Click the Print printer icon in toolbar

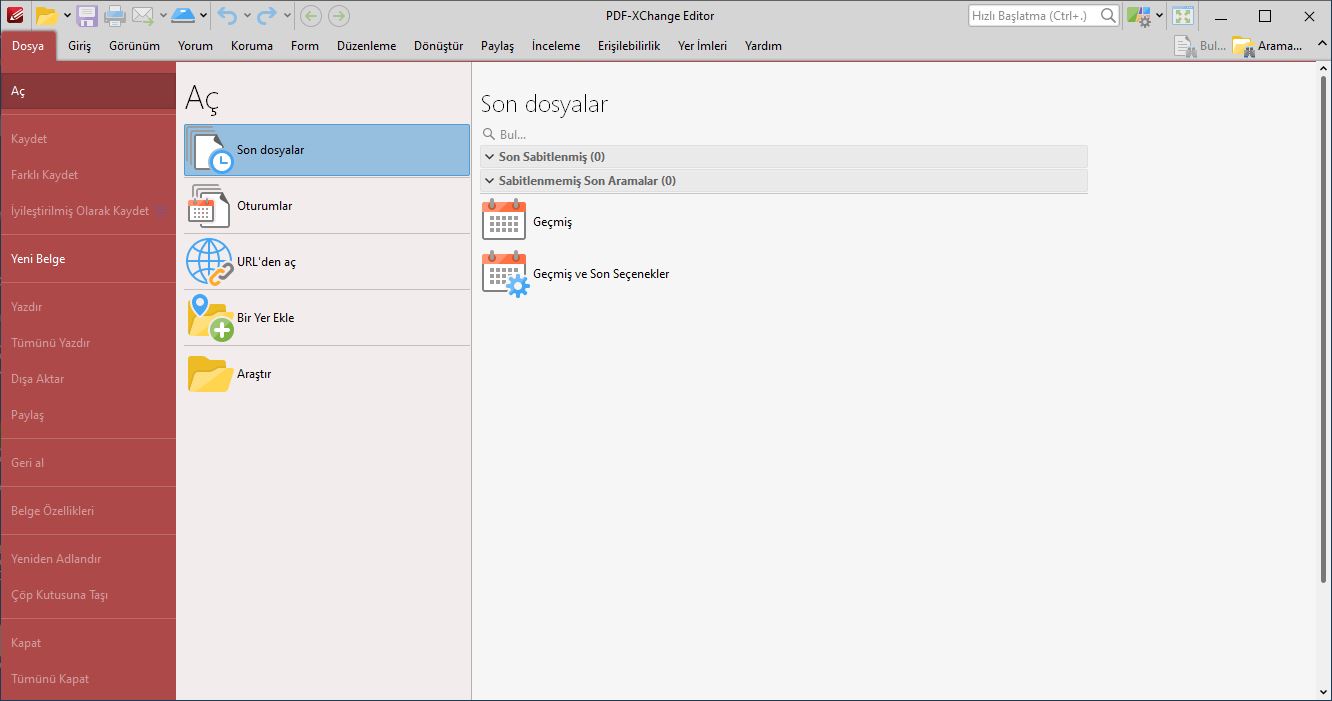[x=115, y=15]
